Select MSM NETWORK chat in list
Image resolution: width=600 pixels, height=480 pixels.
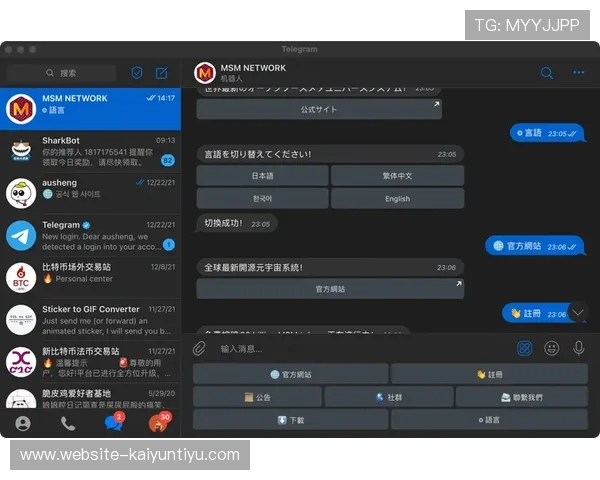[x=90, y=109]
